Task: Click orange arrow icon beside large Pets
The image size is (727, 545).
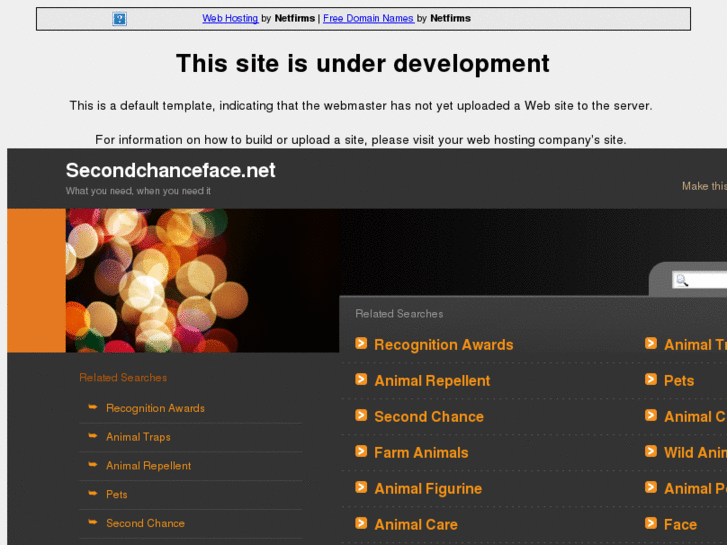Action: tap(651, 379)
